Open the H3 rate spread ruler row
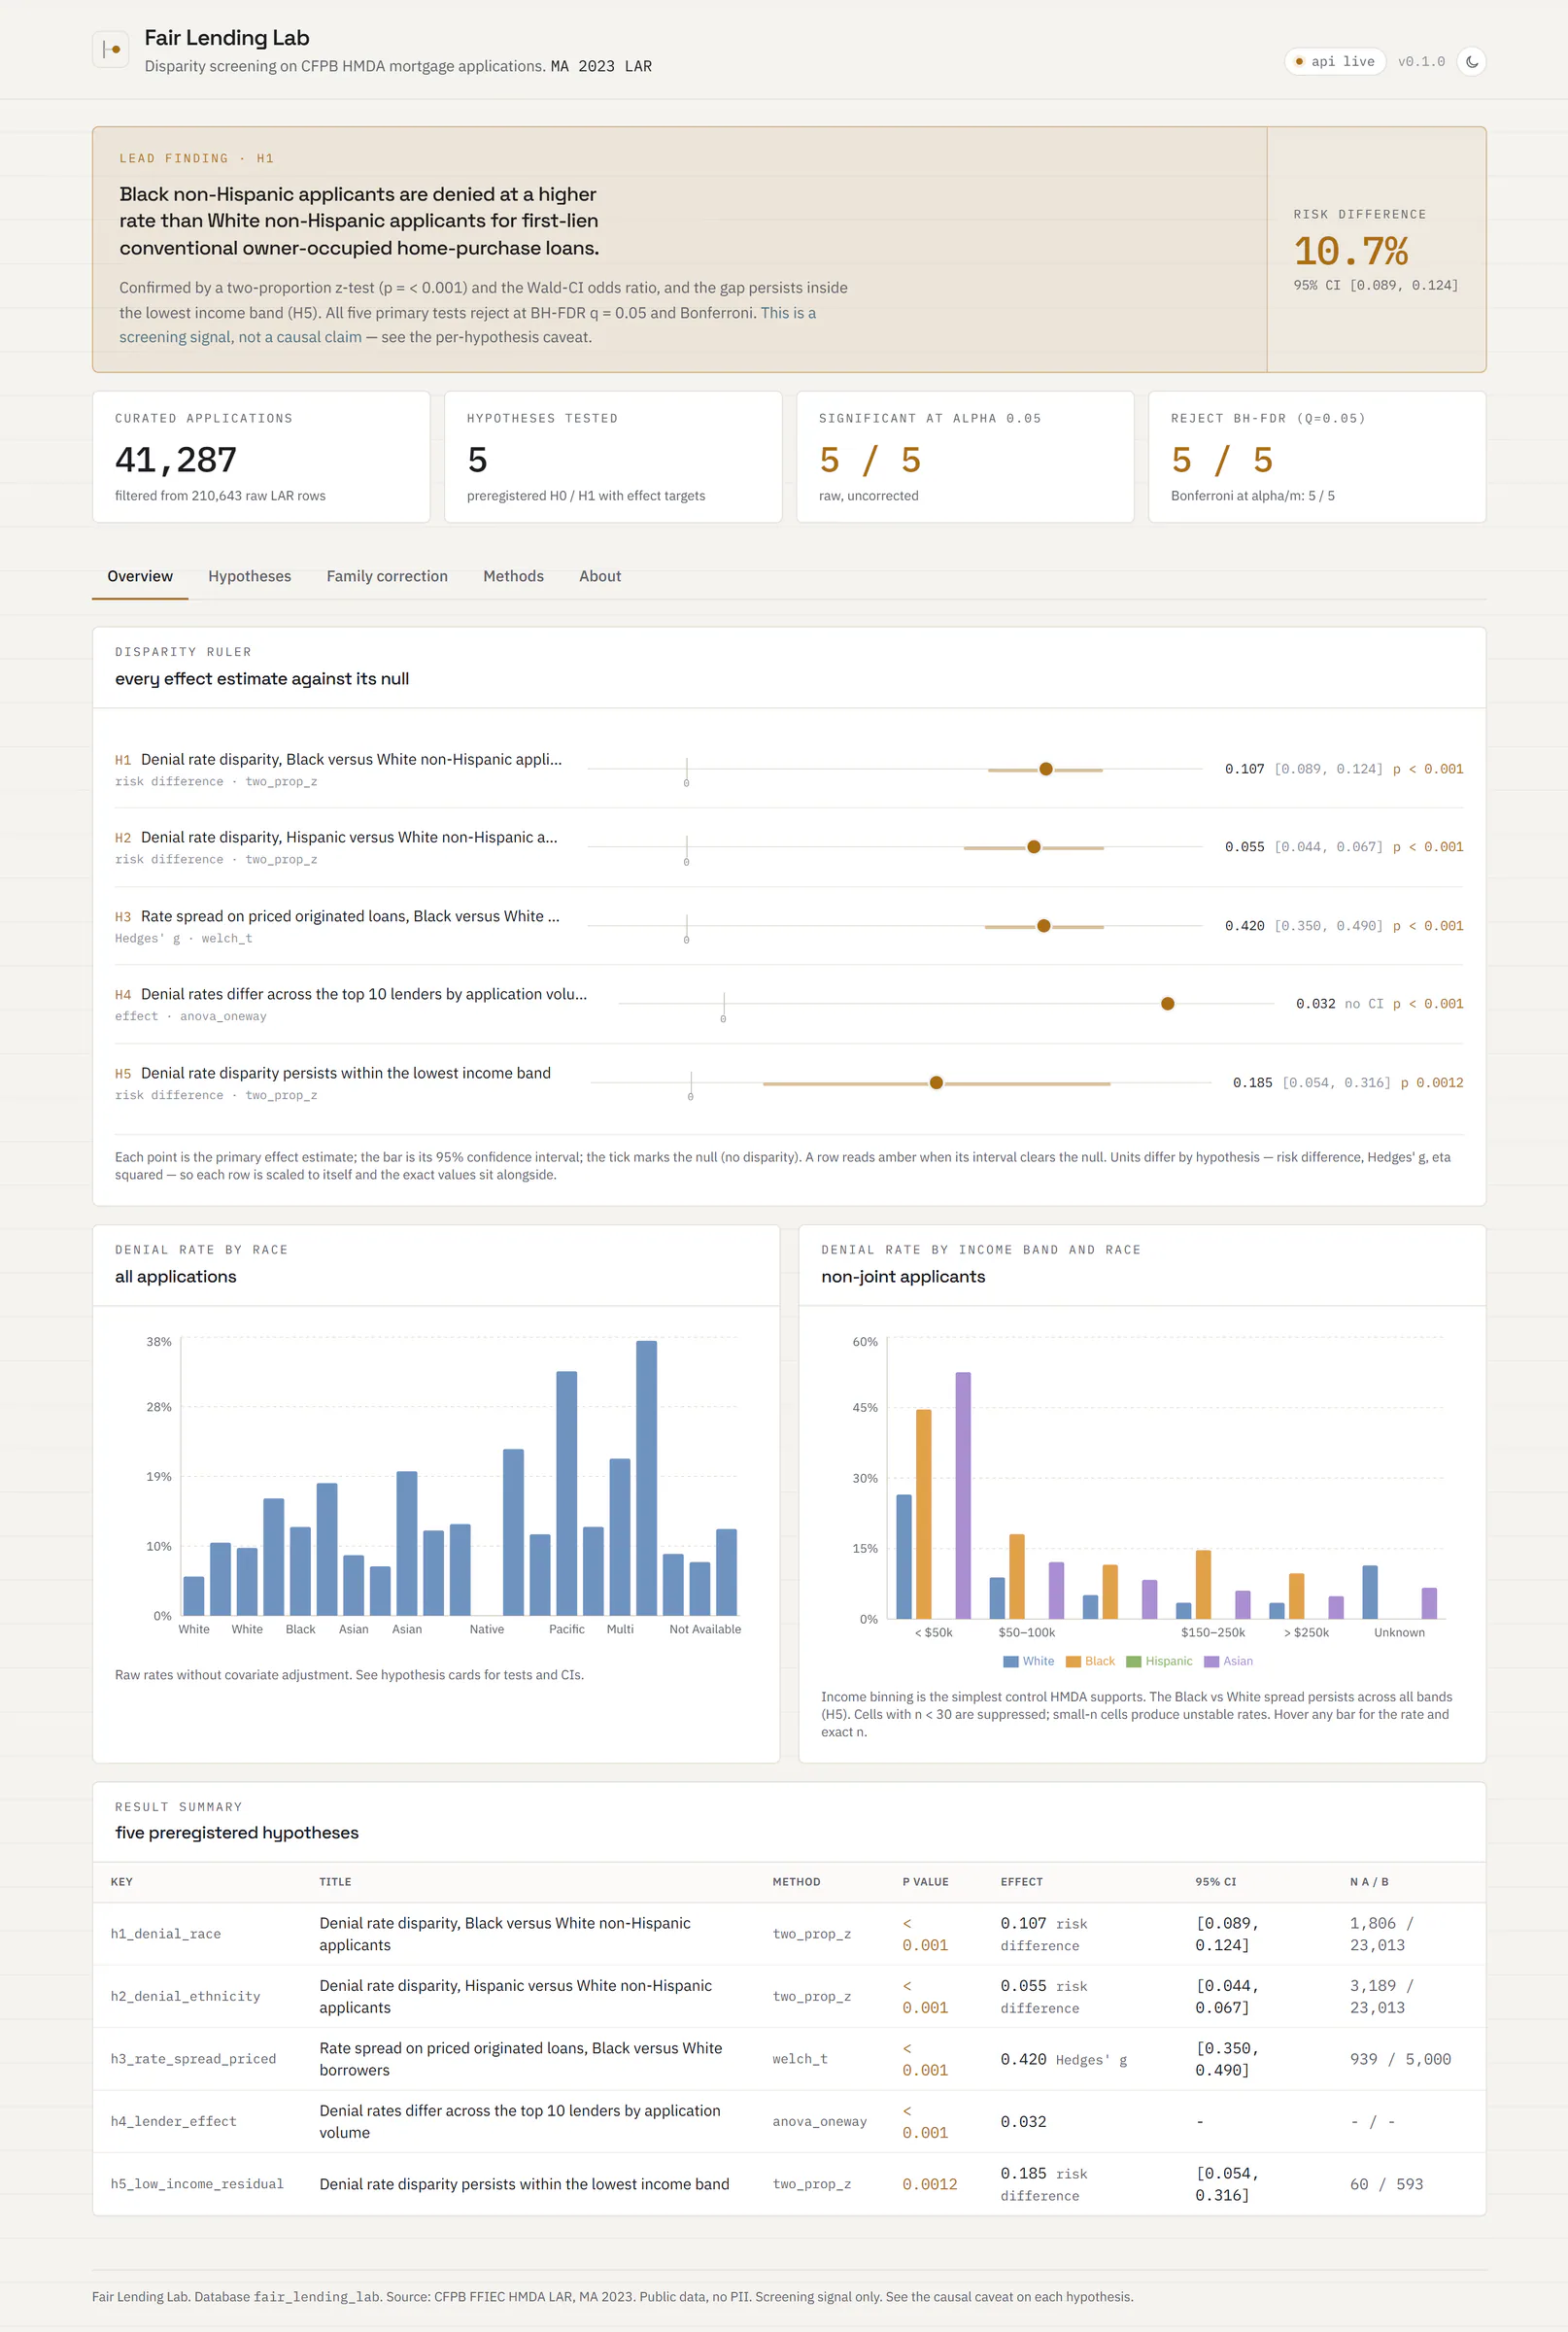1568x2332 pixels. [x=788, y=926]
